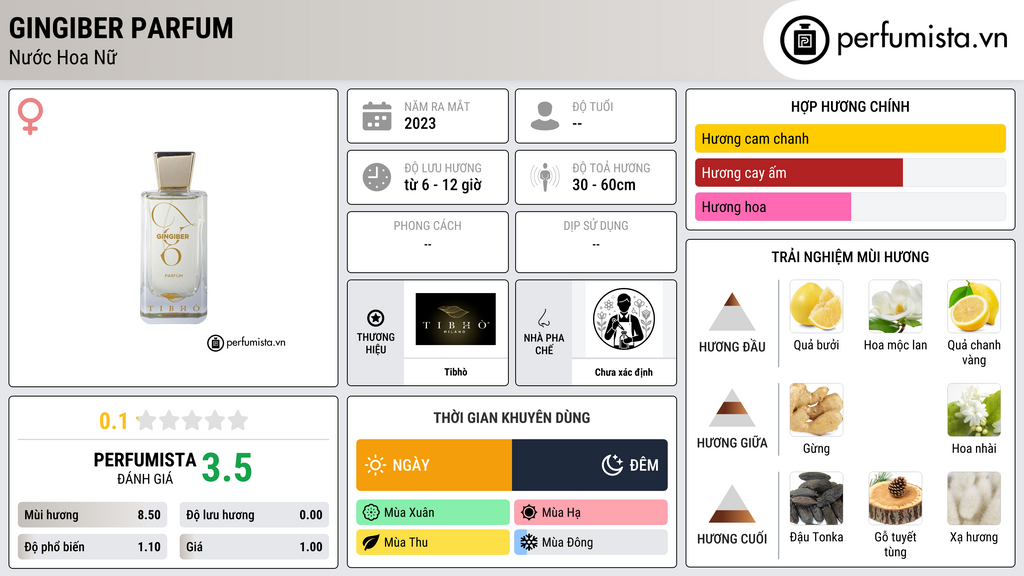Click the Hương giữa pyramid icon
Viewport: 1024px width, 576px height.
(x=732, y=408)
